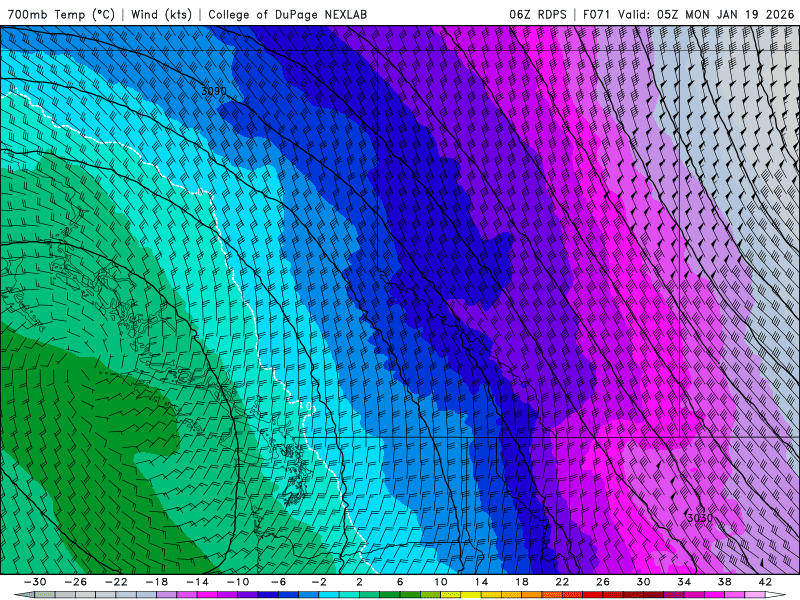Click the 6 color bar label
This screenshot has width=800, height=600.
point(400,582)
